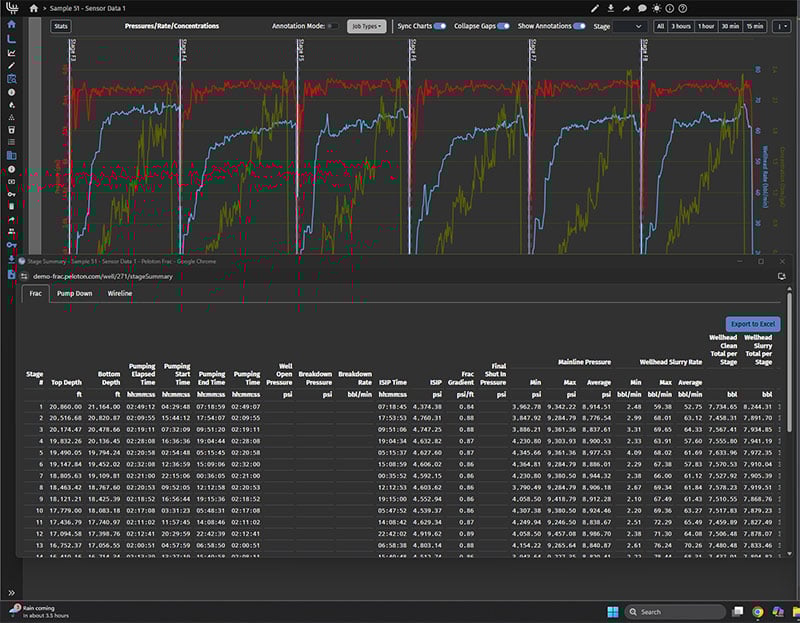The height and width of the screenshot is (623, 800).
Task: Toggle the Sync Charts switch
Action: point(439,26)
